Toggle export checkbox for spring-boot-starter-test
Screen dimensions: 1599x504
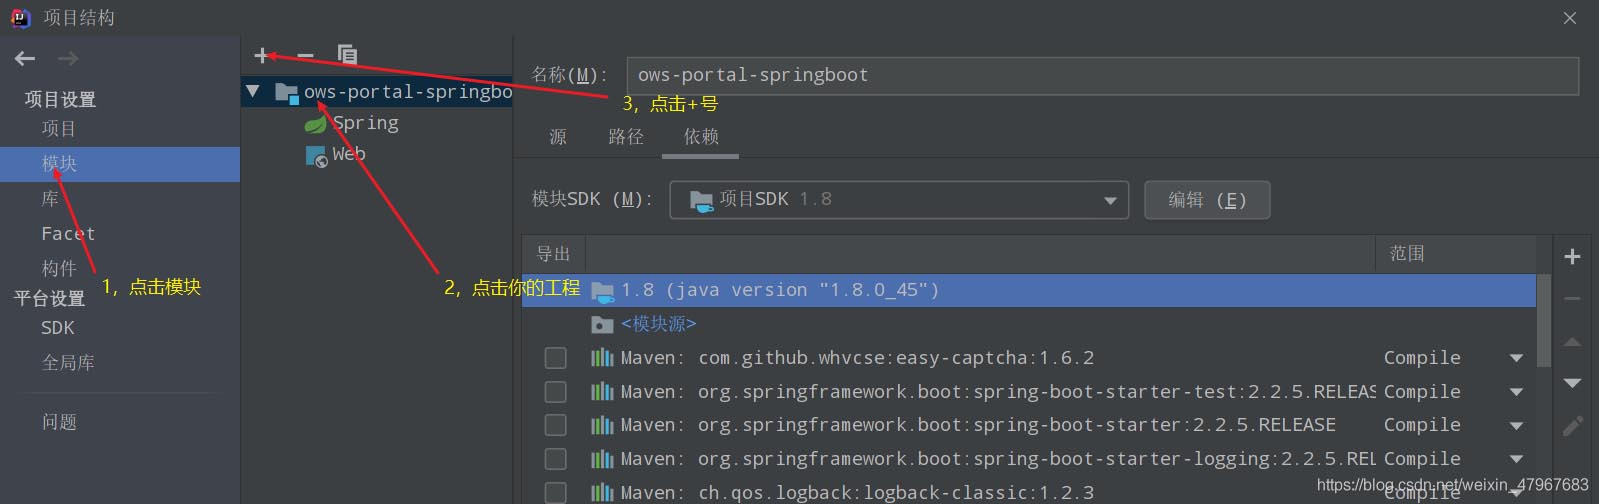click(555, 392)
